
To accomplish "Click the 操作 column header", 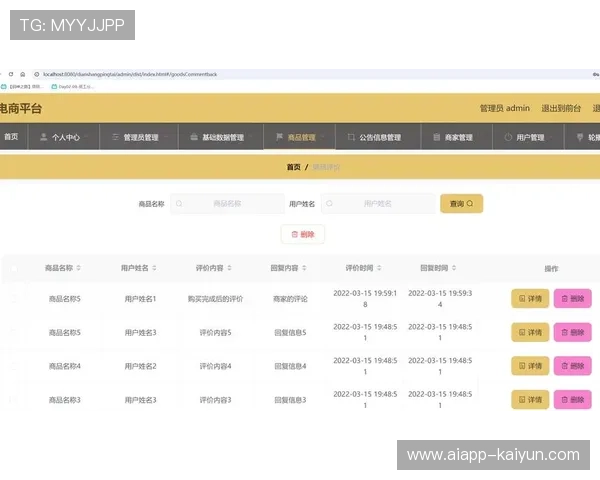I will 551,269.
